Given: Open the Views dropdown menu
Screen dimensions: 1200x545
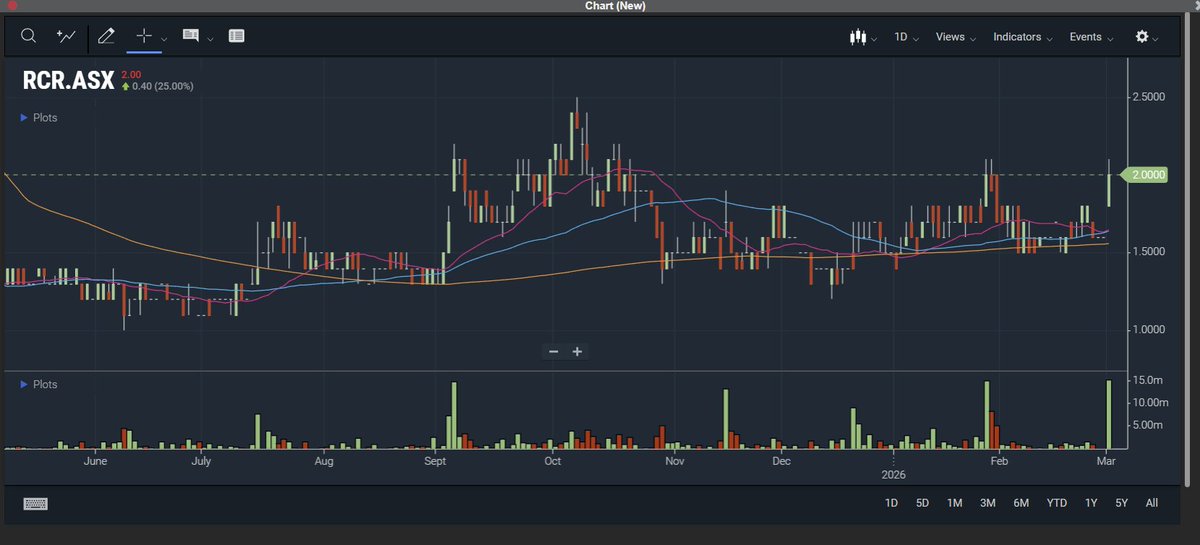Looking at the screenshot, I should click(955, 37).
